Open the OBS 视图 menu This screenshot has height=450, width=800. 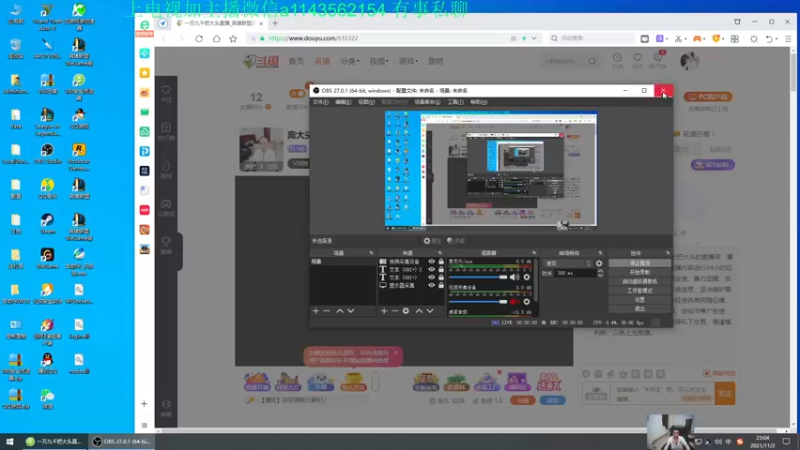(366, 102)
